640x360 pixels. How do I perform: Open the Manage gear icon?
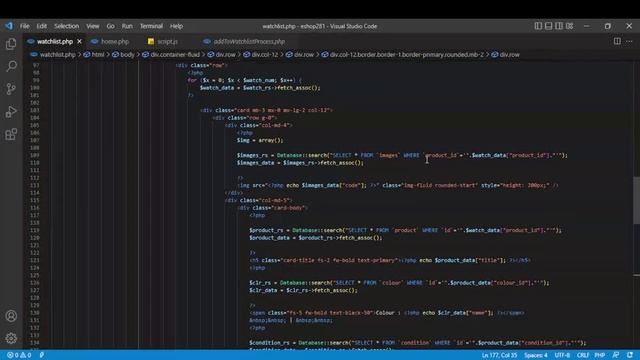pos(11,338)
